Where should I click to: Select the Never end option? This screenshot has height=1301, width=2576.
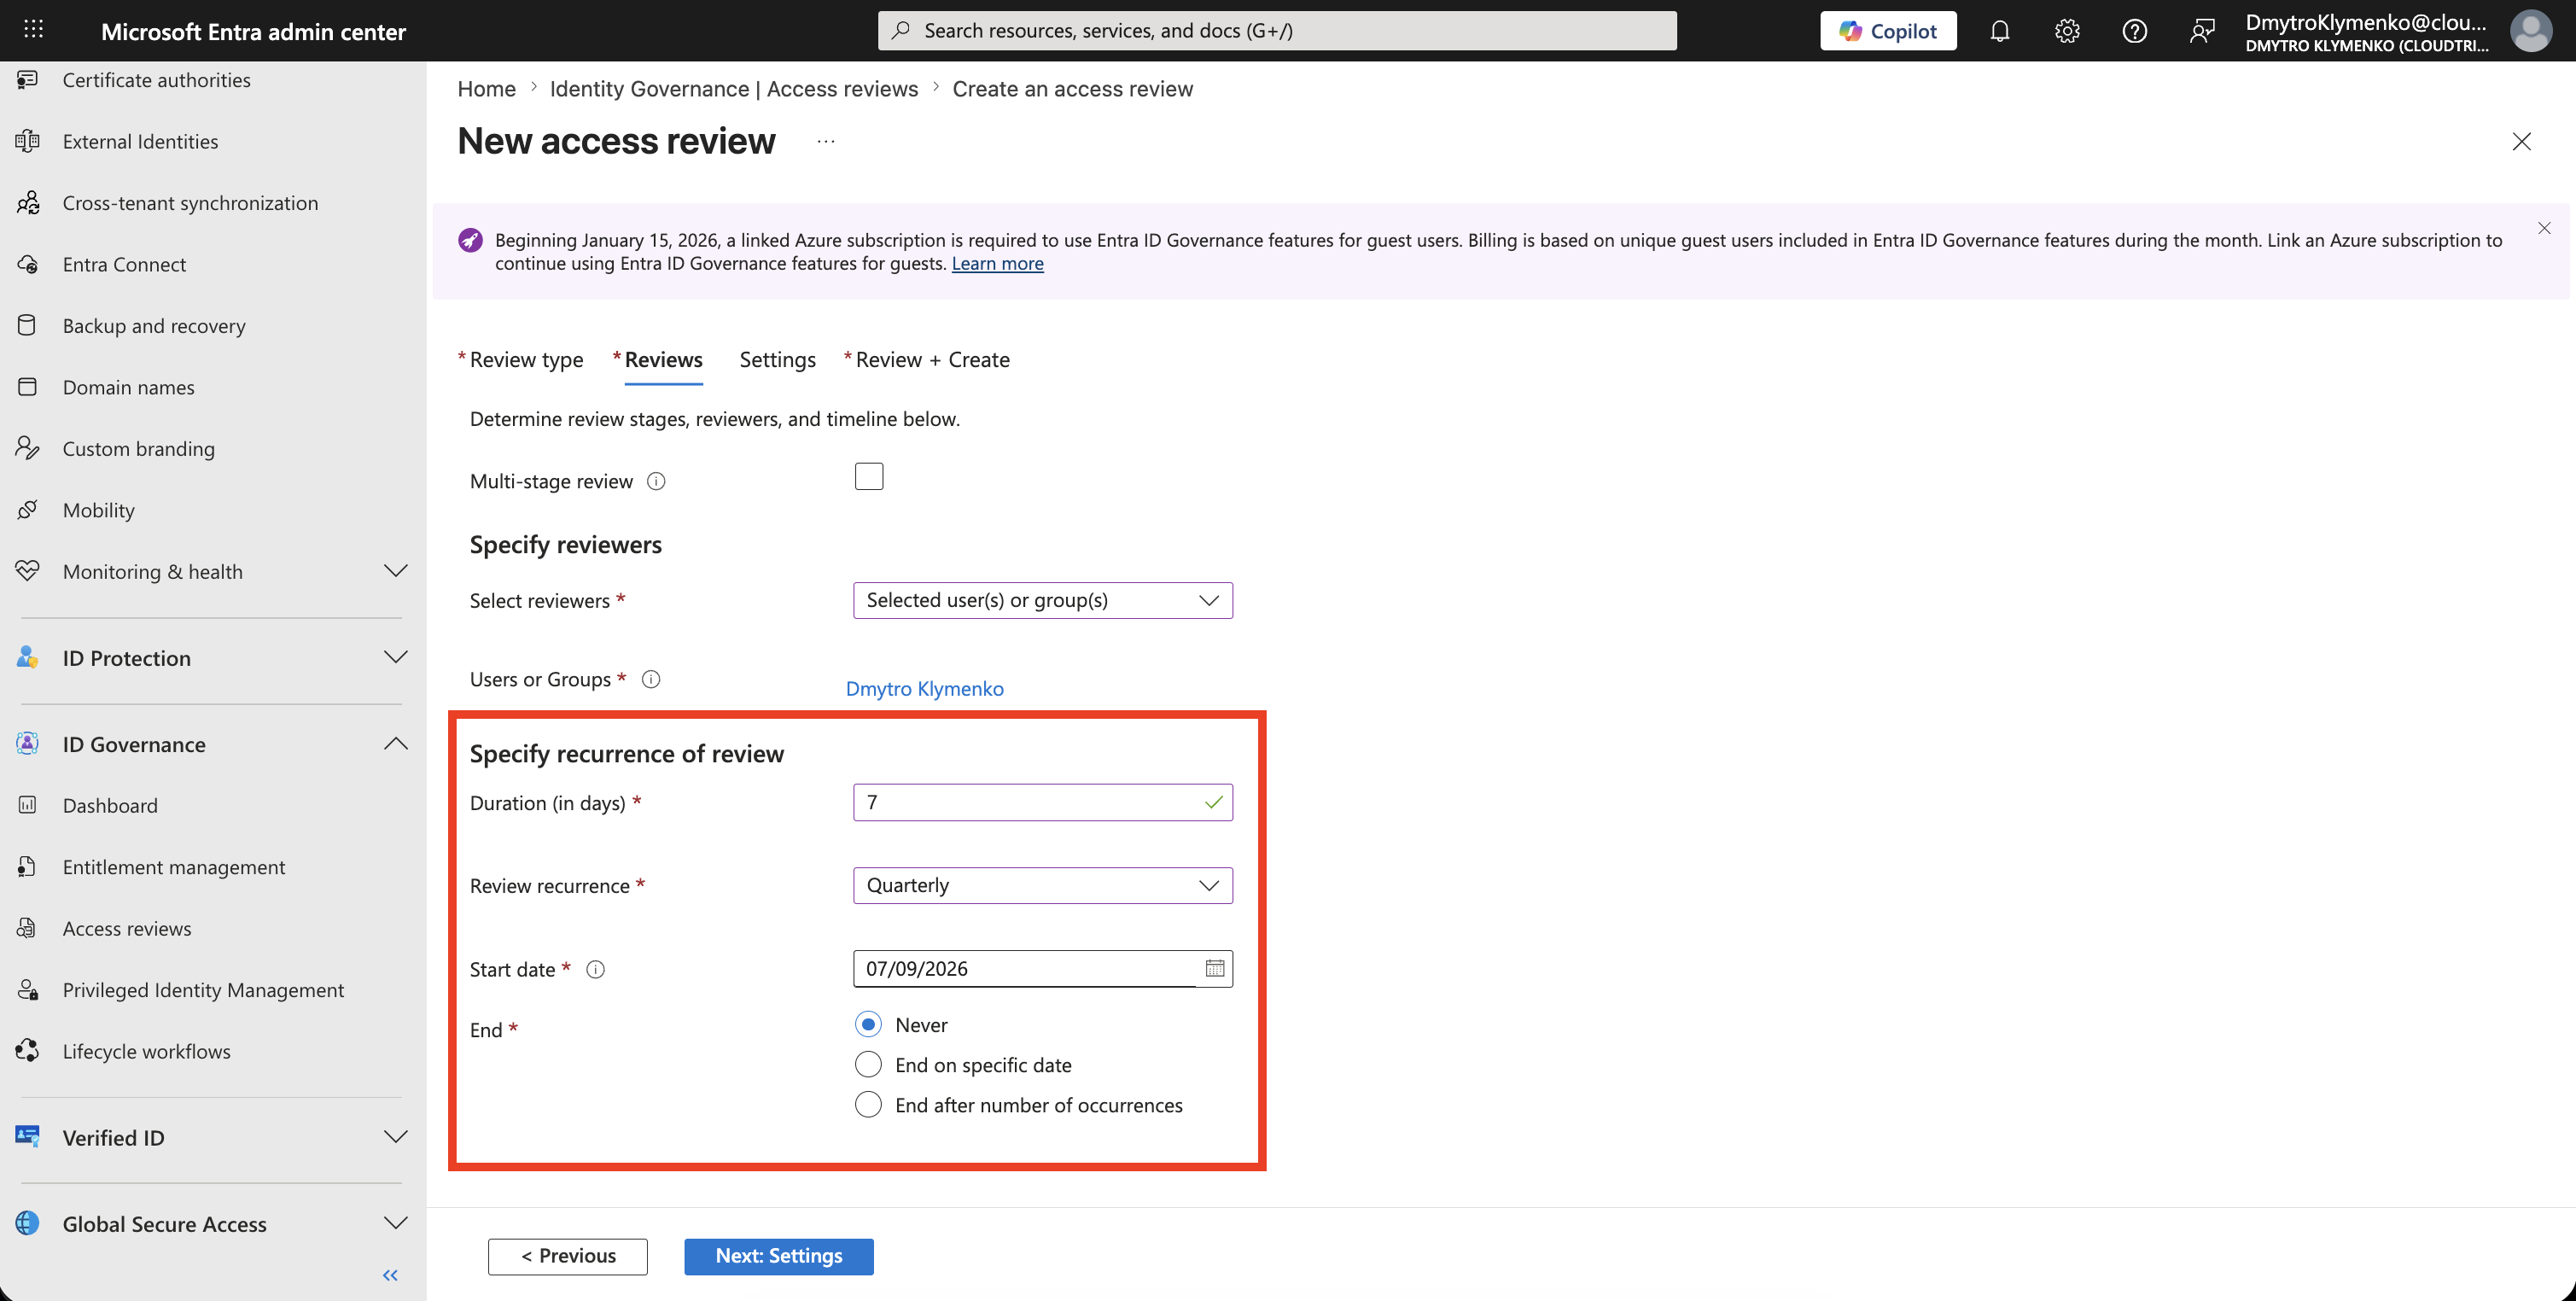868,1025
